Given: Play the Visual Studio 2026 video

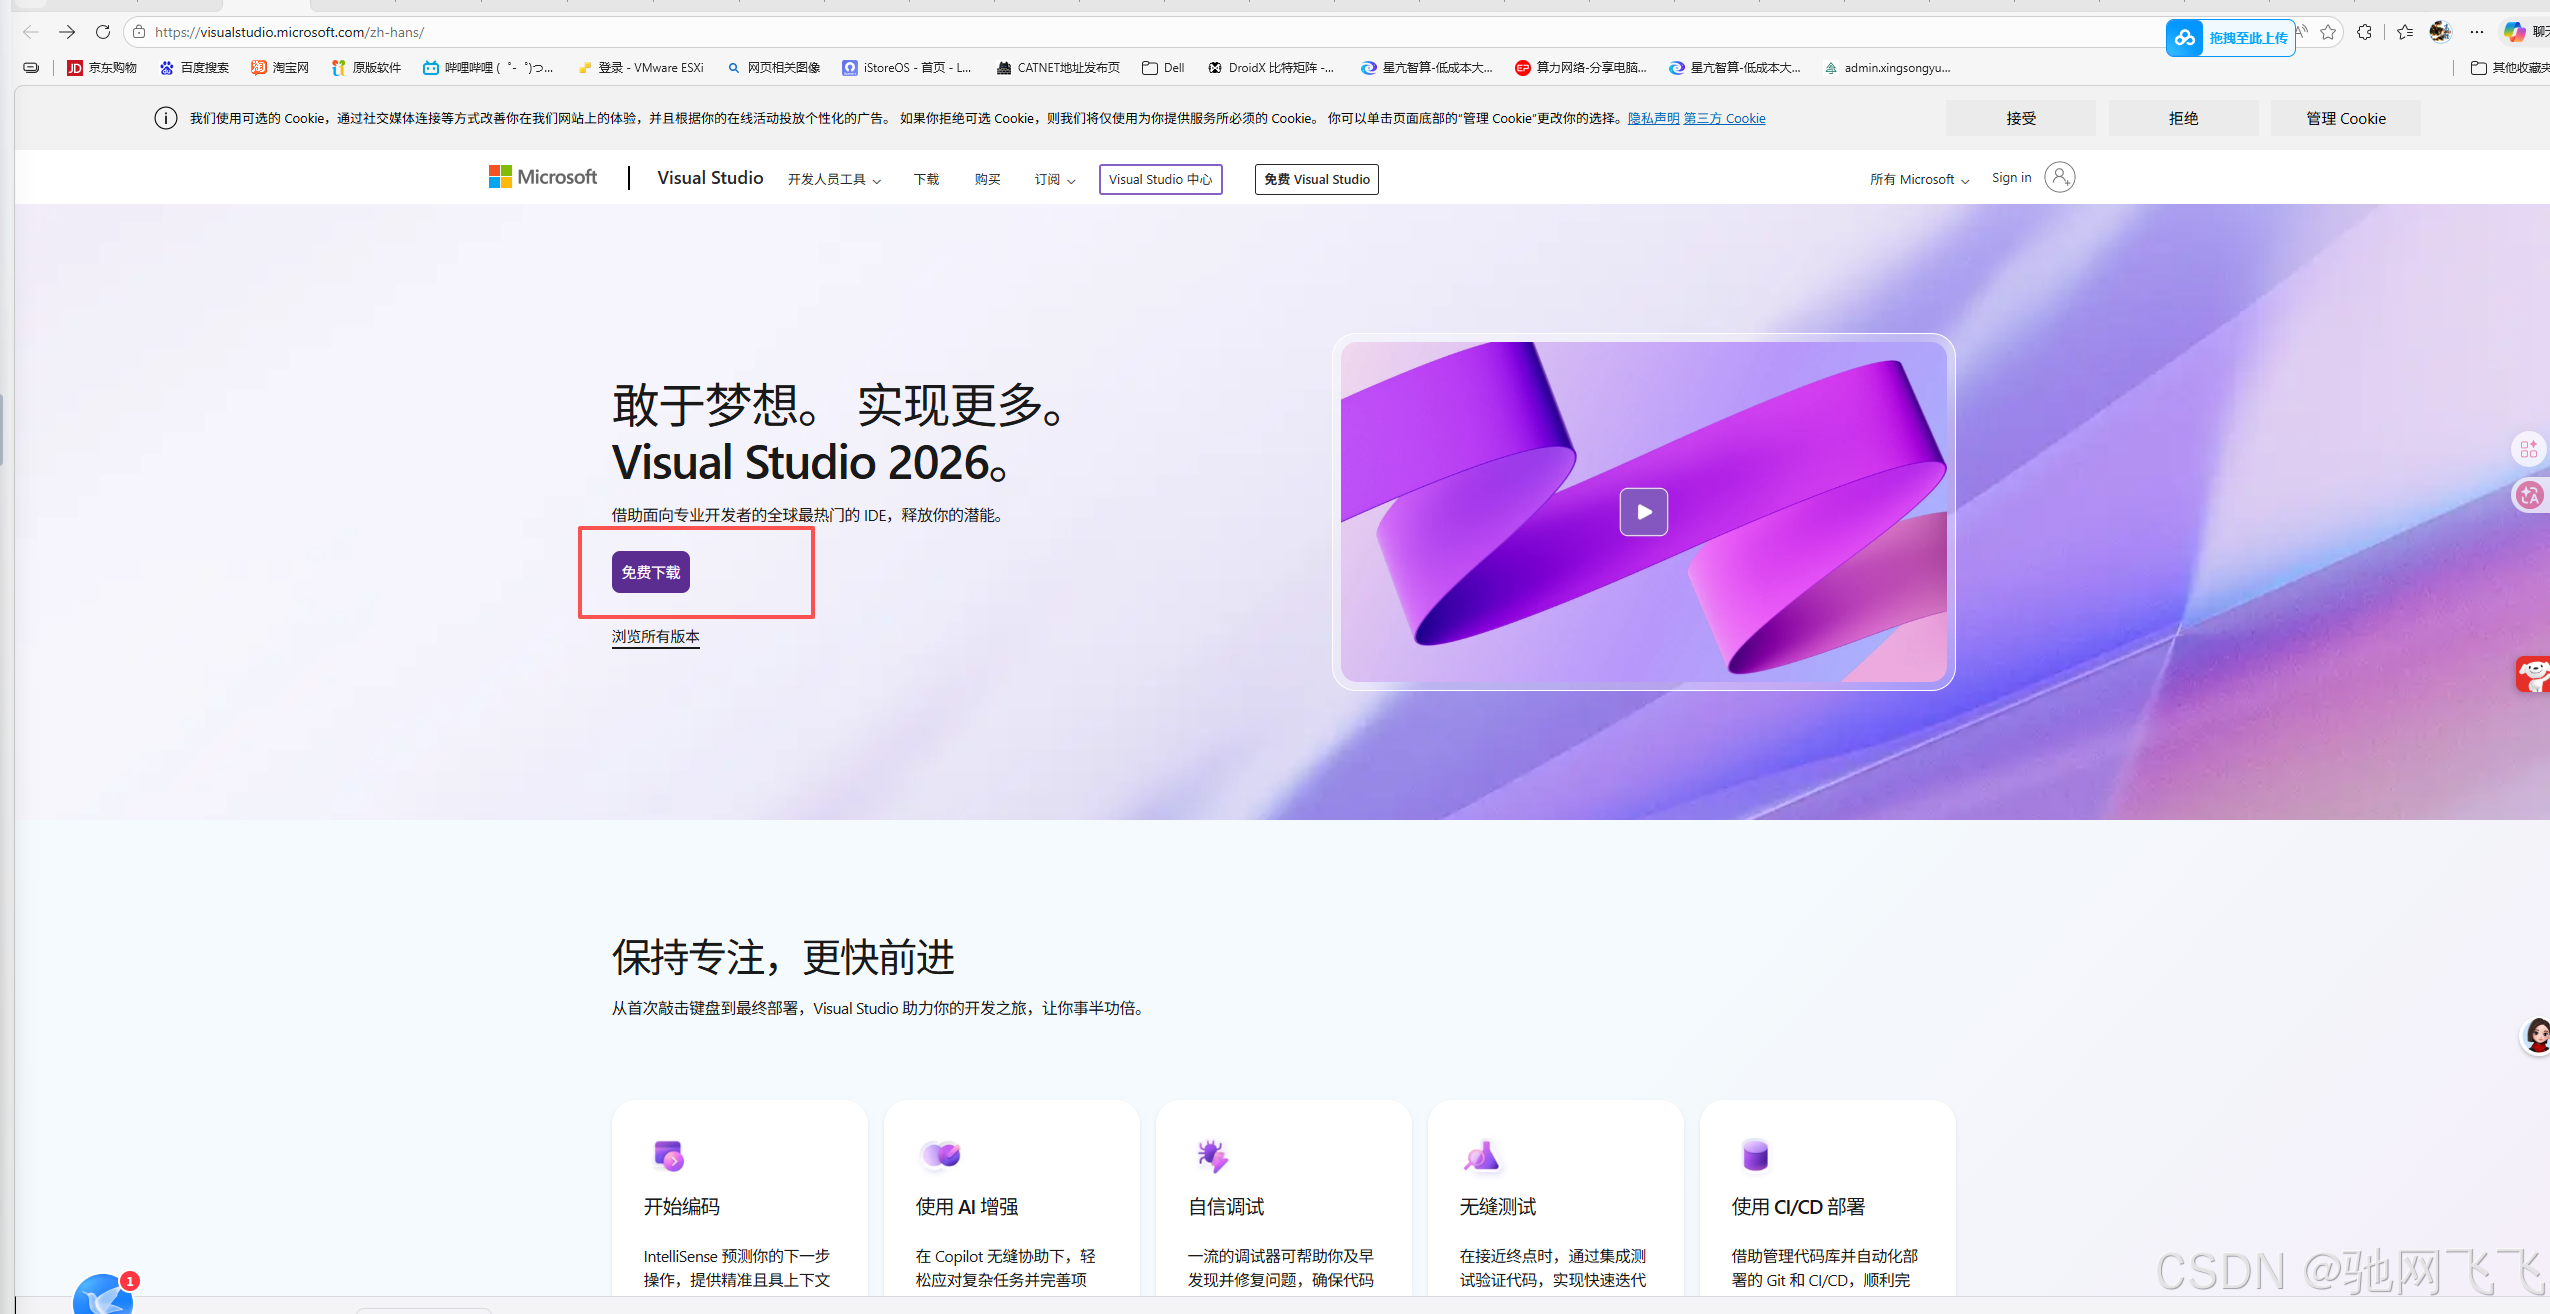Looking at the screenshot, I should click(1643, 511).
